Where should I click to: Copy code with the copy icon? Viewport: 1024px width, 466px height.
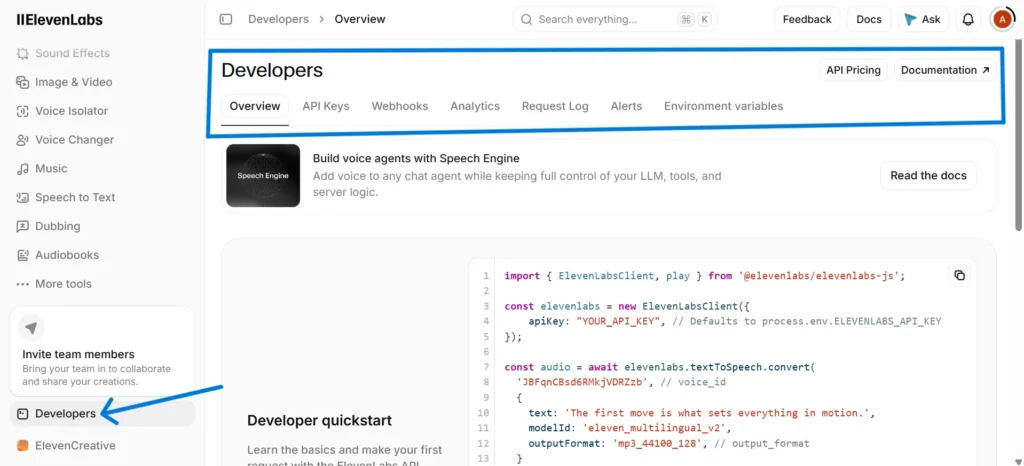(959, 275)
